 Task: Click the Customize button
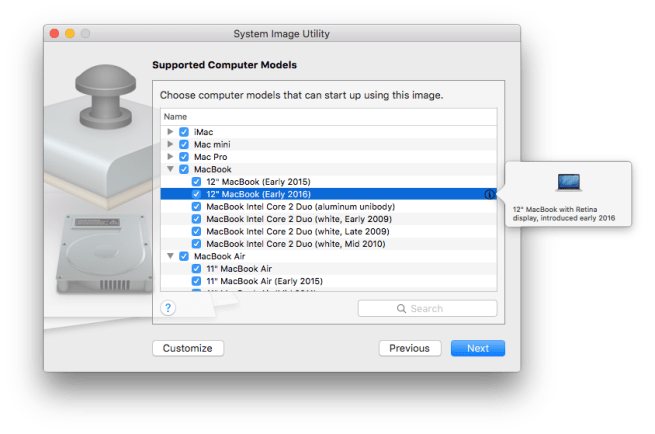point(188,348)
